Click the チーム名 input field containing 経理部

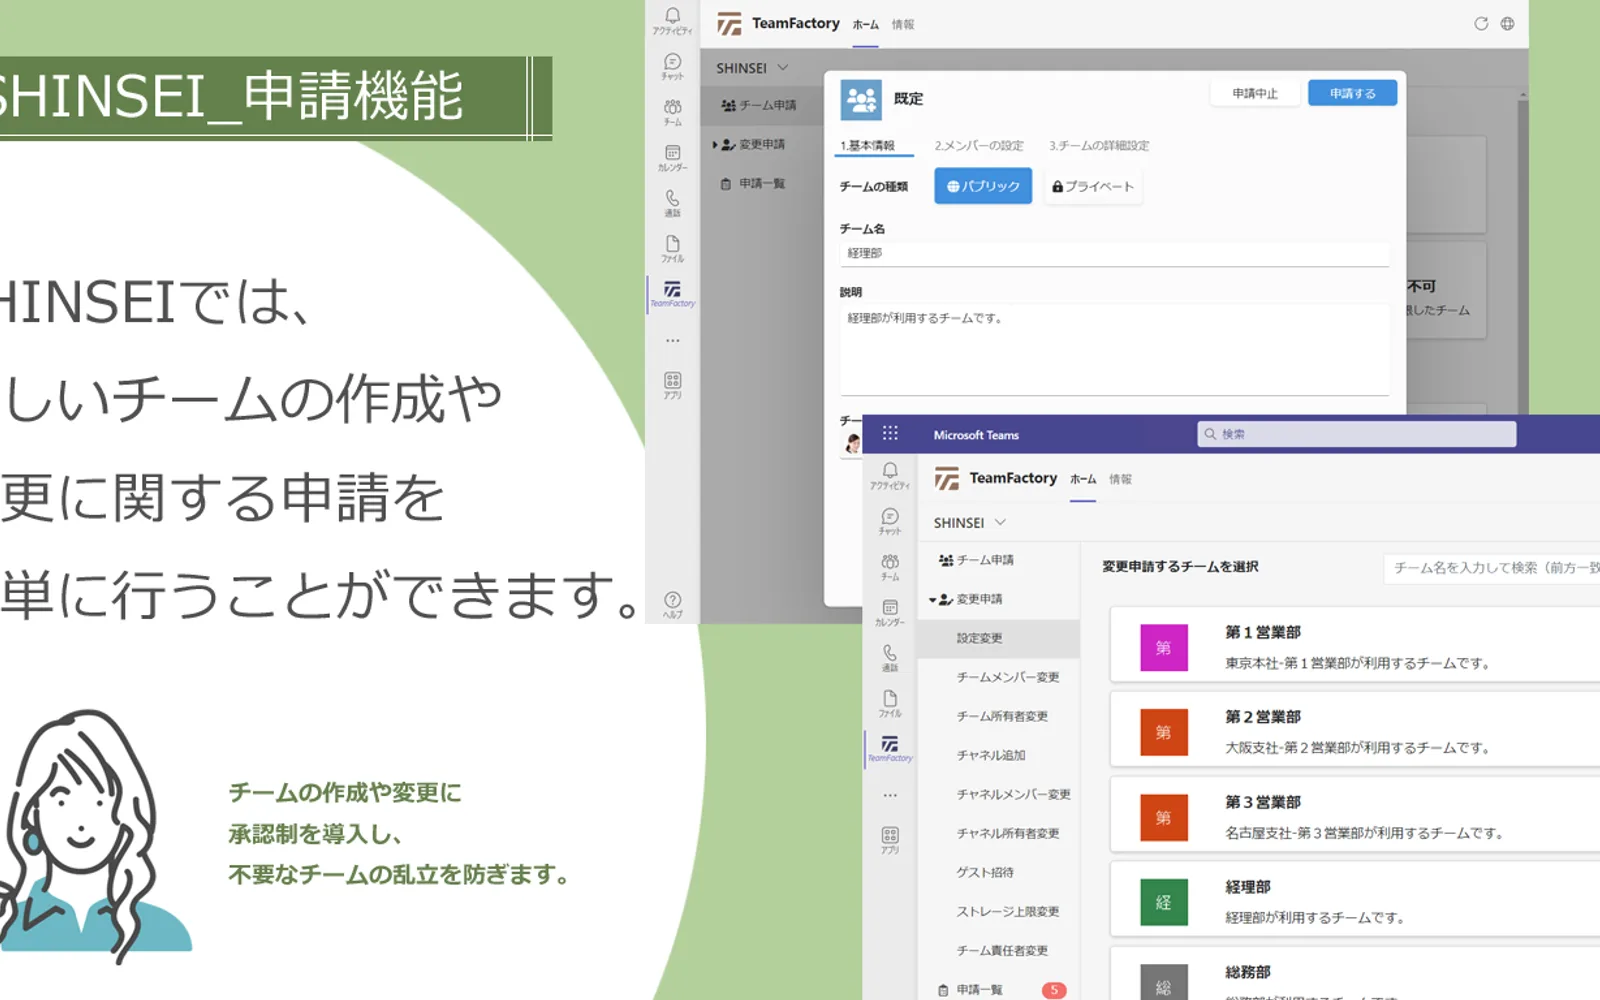[x=1114, y=254]
